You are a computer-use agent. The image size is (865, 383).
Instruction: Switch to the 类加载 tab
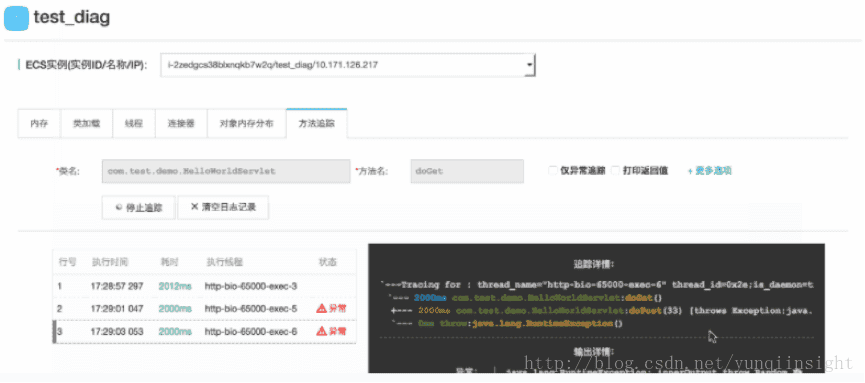tap(86, 124)
